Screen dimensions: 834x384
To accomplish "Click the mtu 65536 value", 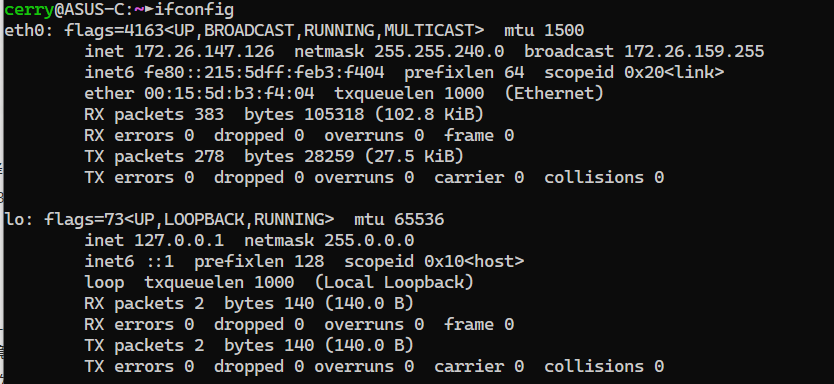I will (x=419, y=219).
